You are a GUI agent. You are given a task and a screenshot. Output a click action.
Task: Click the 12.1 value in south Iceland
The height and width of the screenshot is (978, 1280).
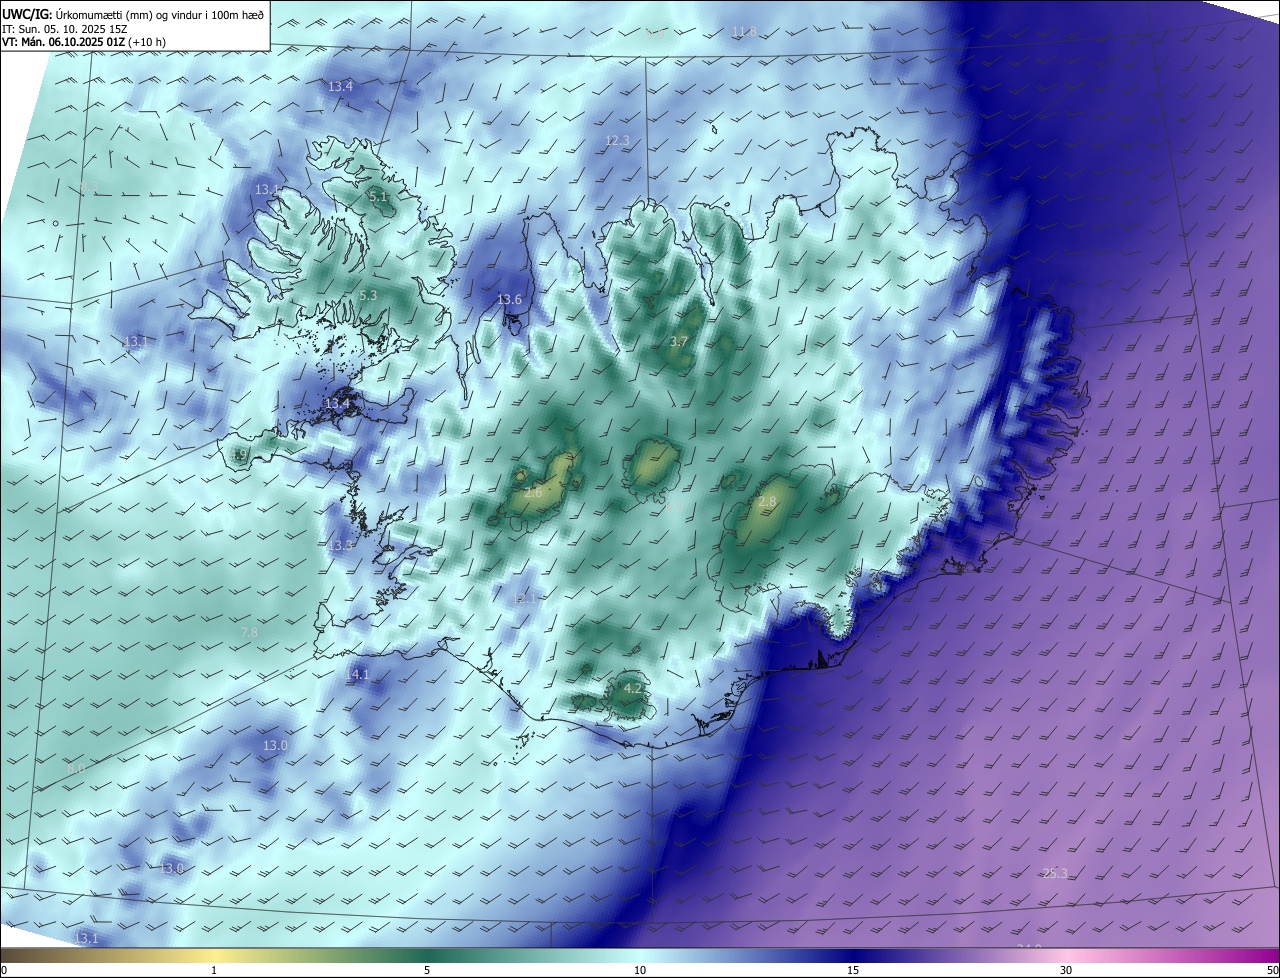click(x=525, y=598)
